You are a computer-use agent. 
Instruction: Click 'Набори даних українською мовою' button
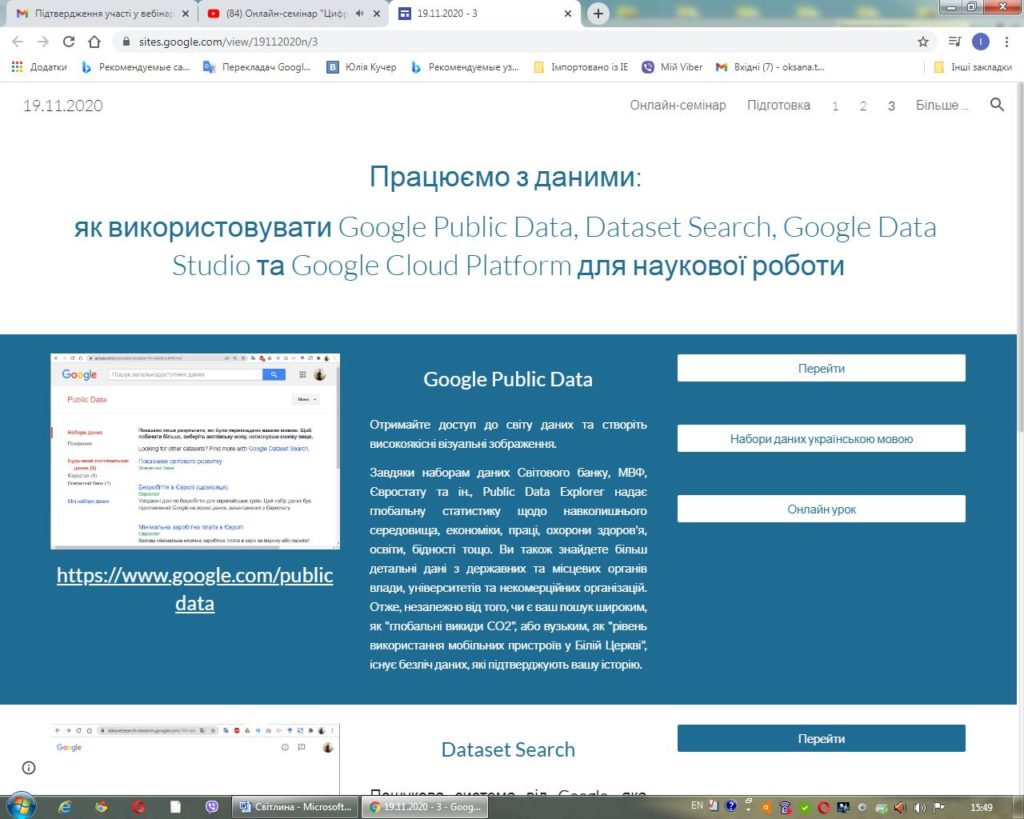coord(821,438)
